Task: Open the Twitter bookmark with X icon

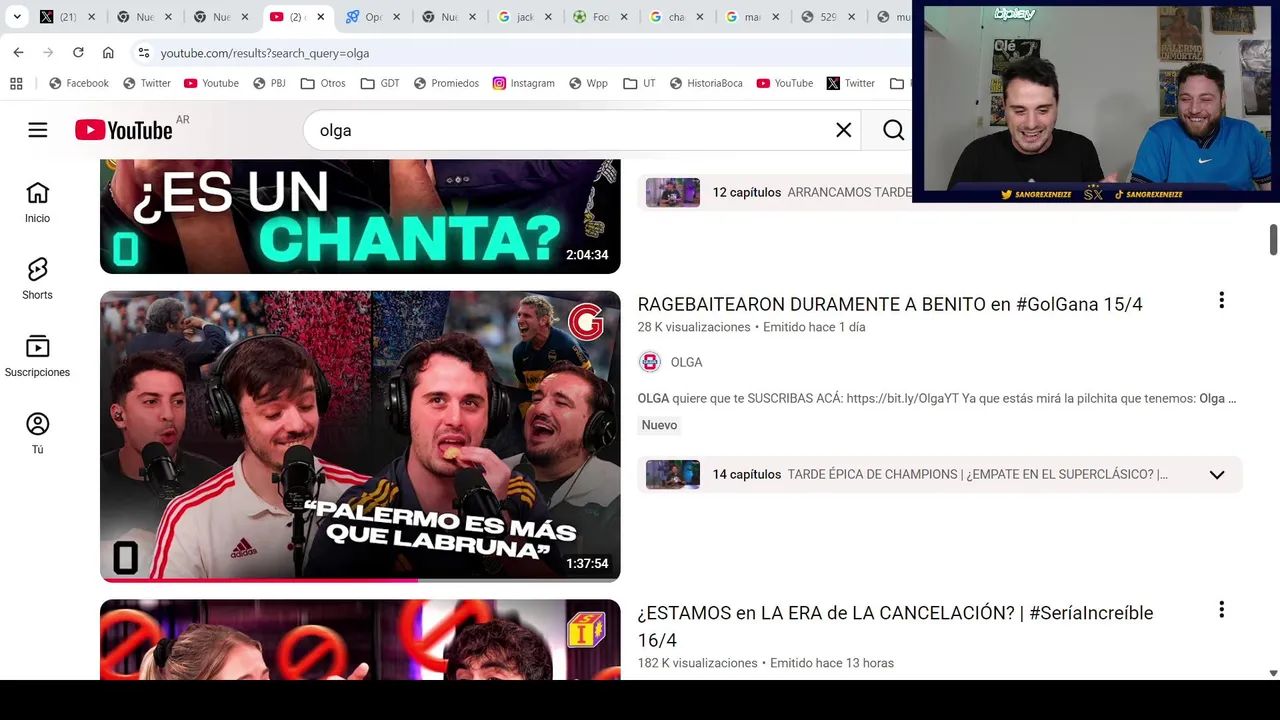Action: (851, 83)
